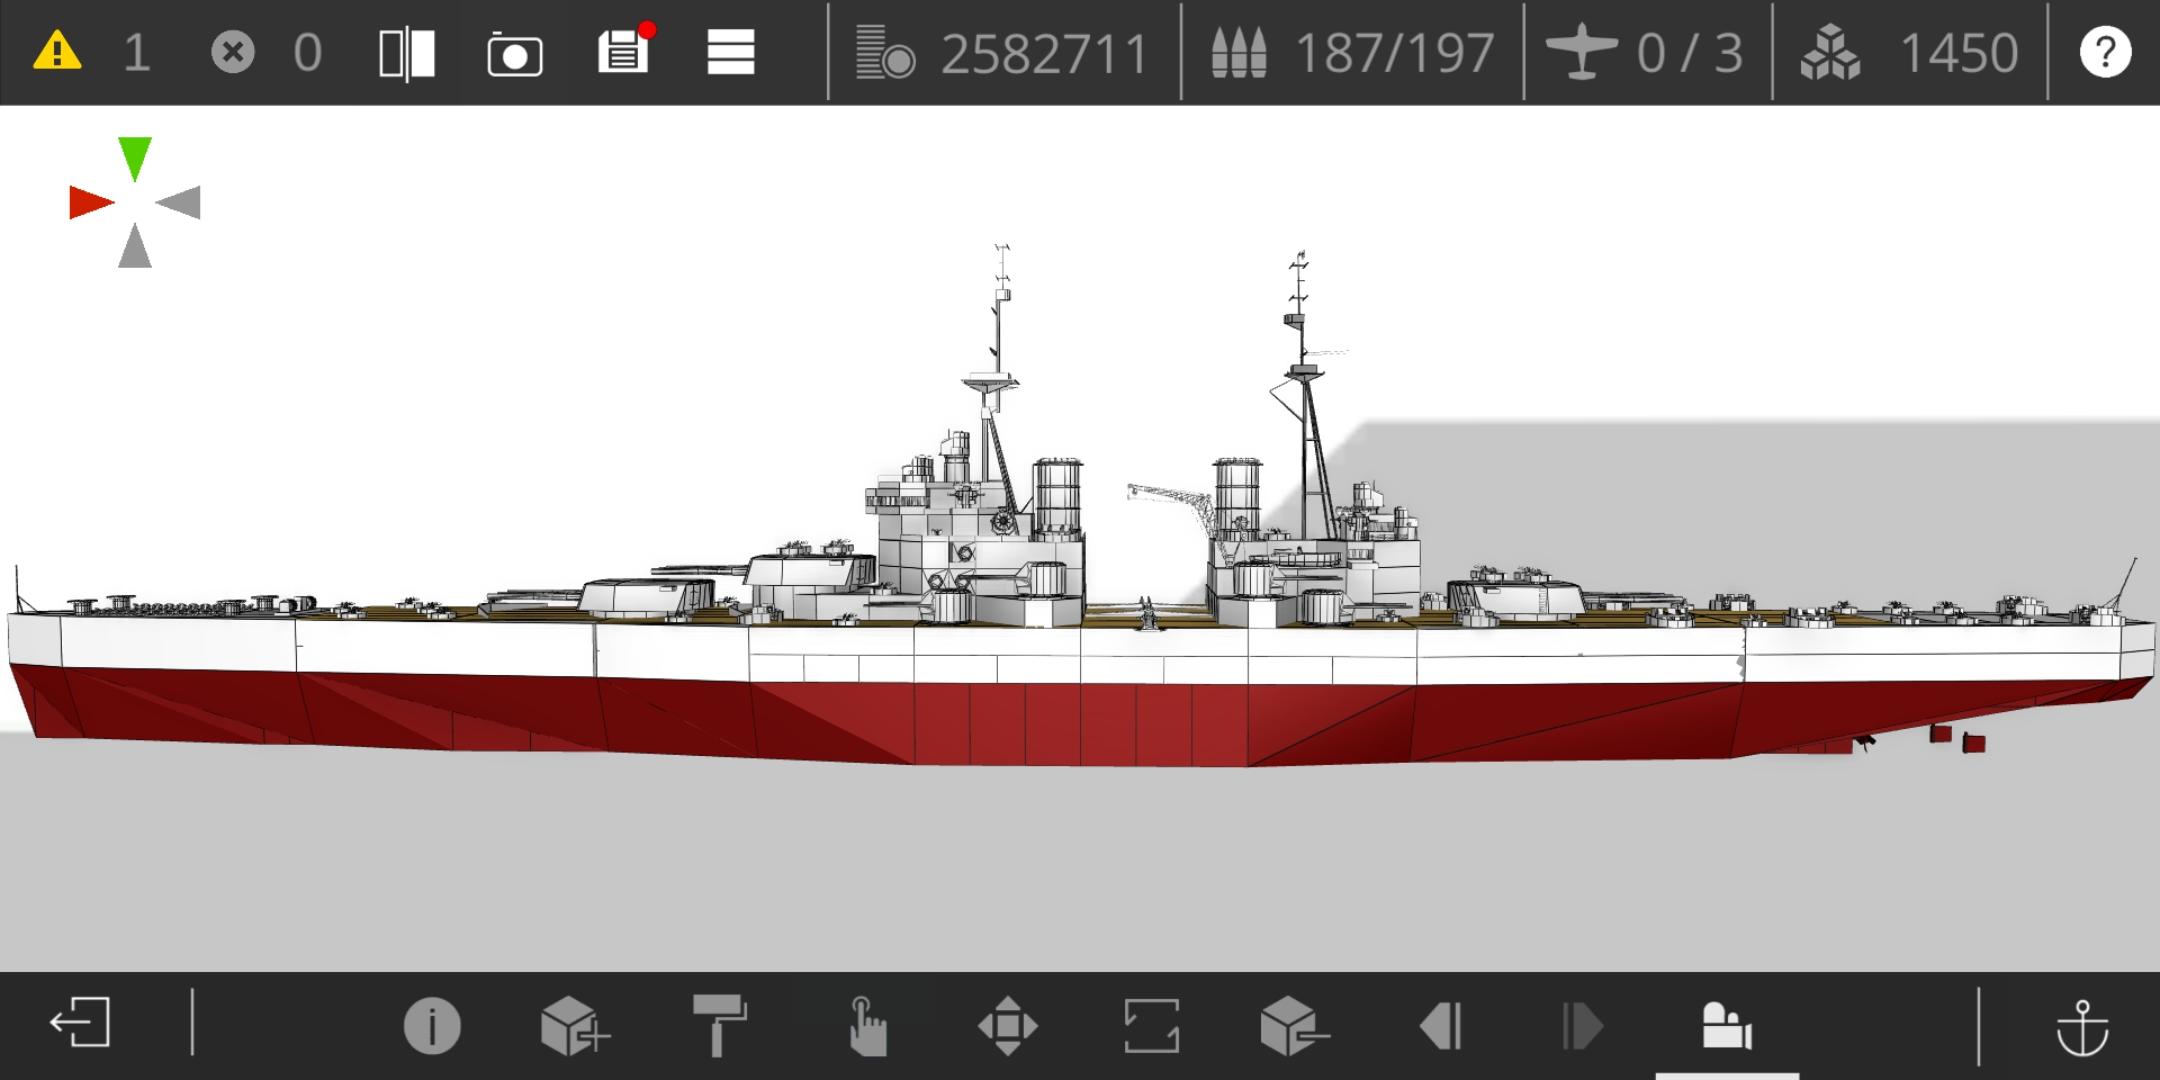Select the remove block cube tool
The image size is (2160, 1080).
coord(1294,1026)
